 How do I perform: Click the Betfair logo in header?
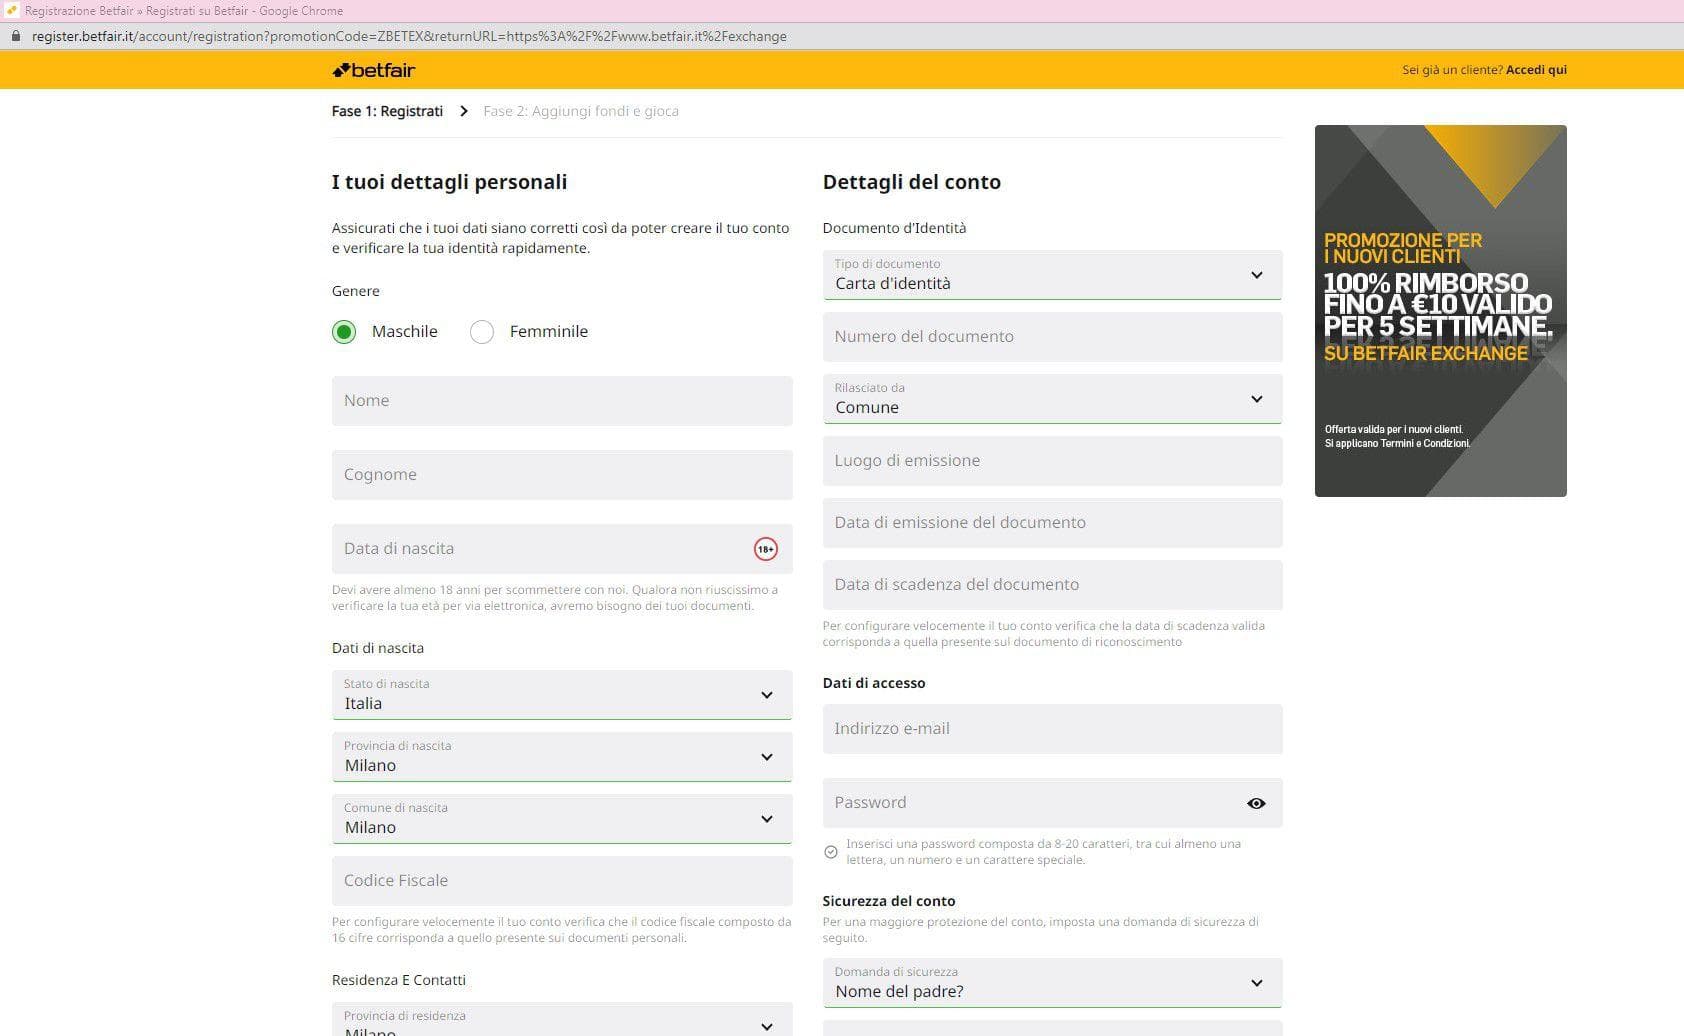click(x=373, y=70)
